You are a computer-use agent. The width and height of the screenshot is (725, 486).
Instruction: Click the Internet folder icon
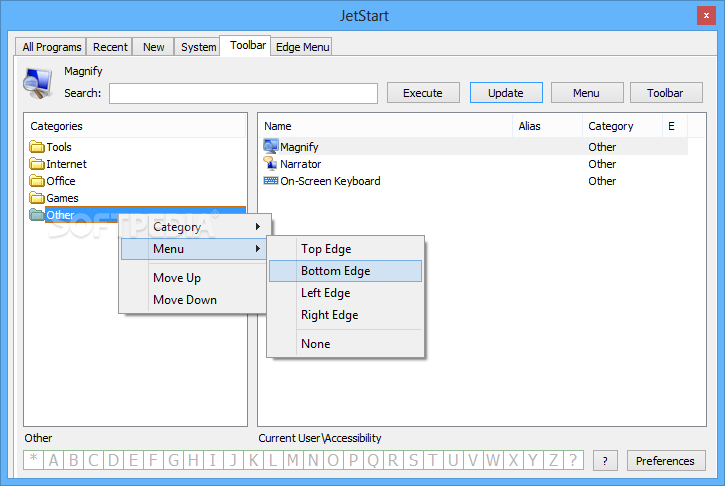tap(37, 164)
